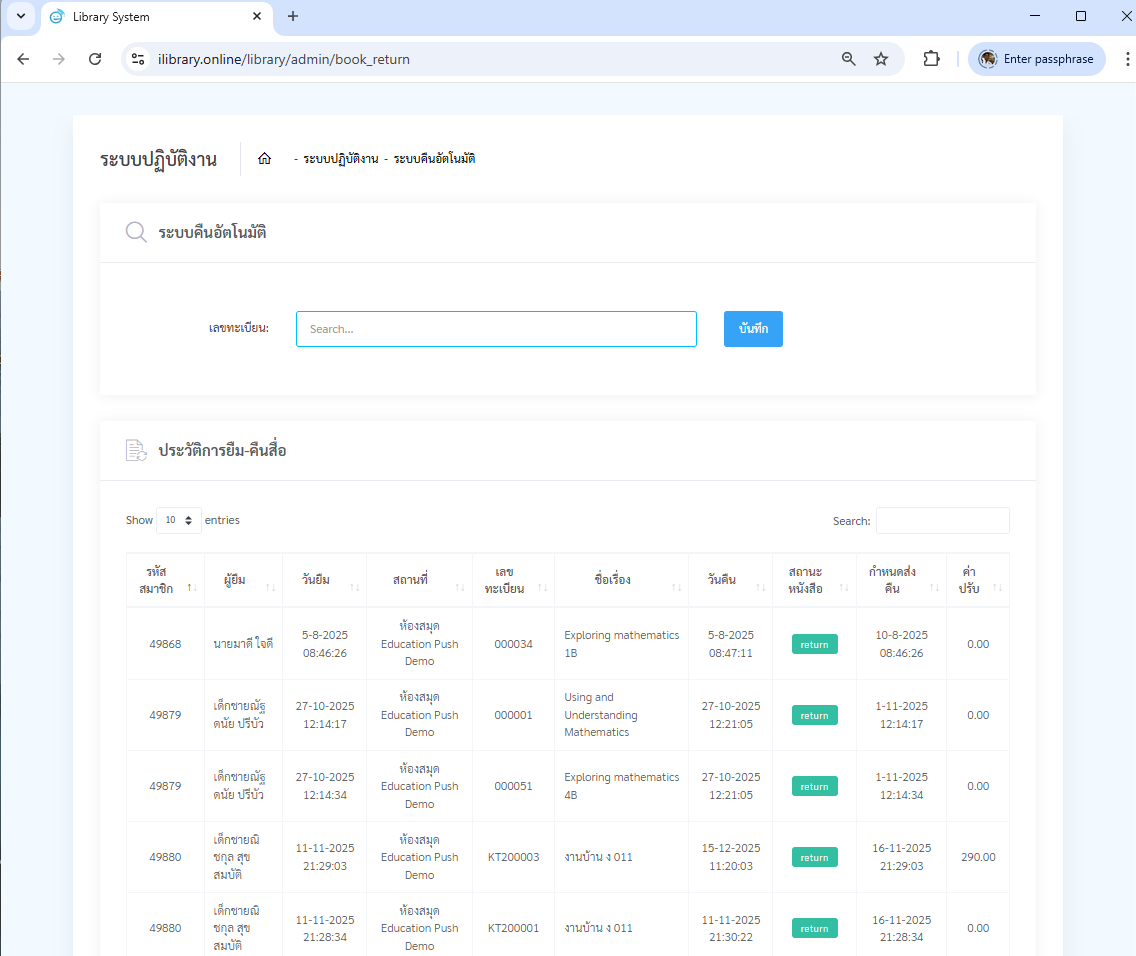Go back using the browser back arrow
This screenshot has height=956, width=1136.
(x=24, y=59)
